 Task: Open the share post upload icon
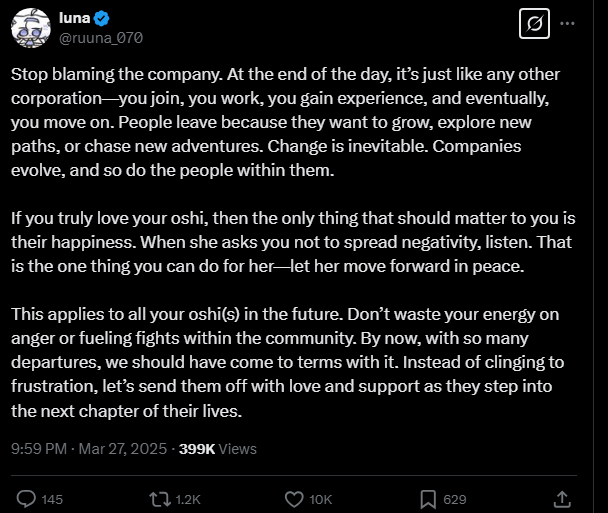(x=562, y=497)
